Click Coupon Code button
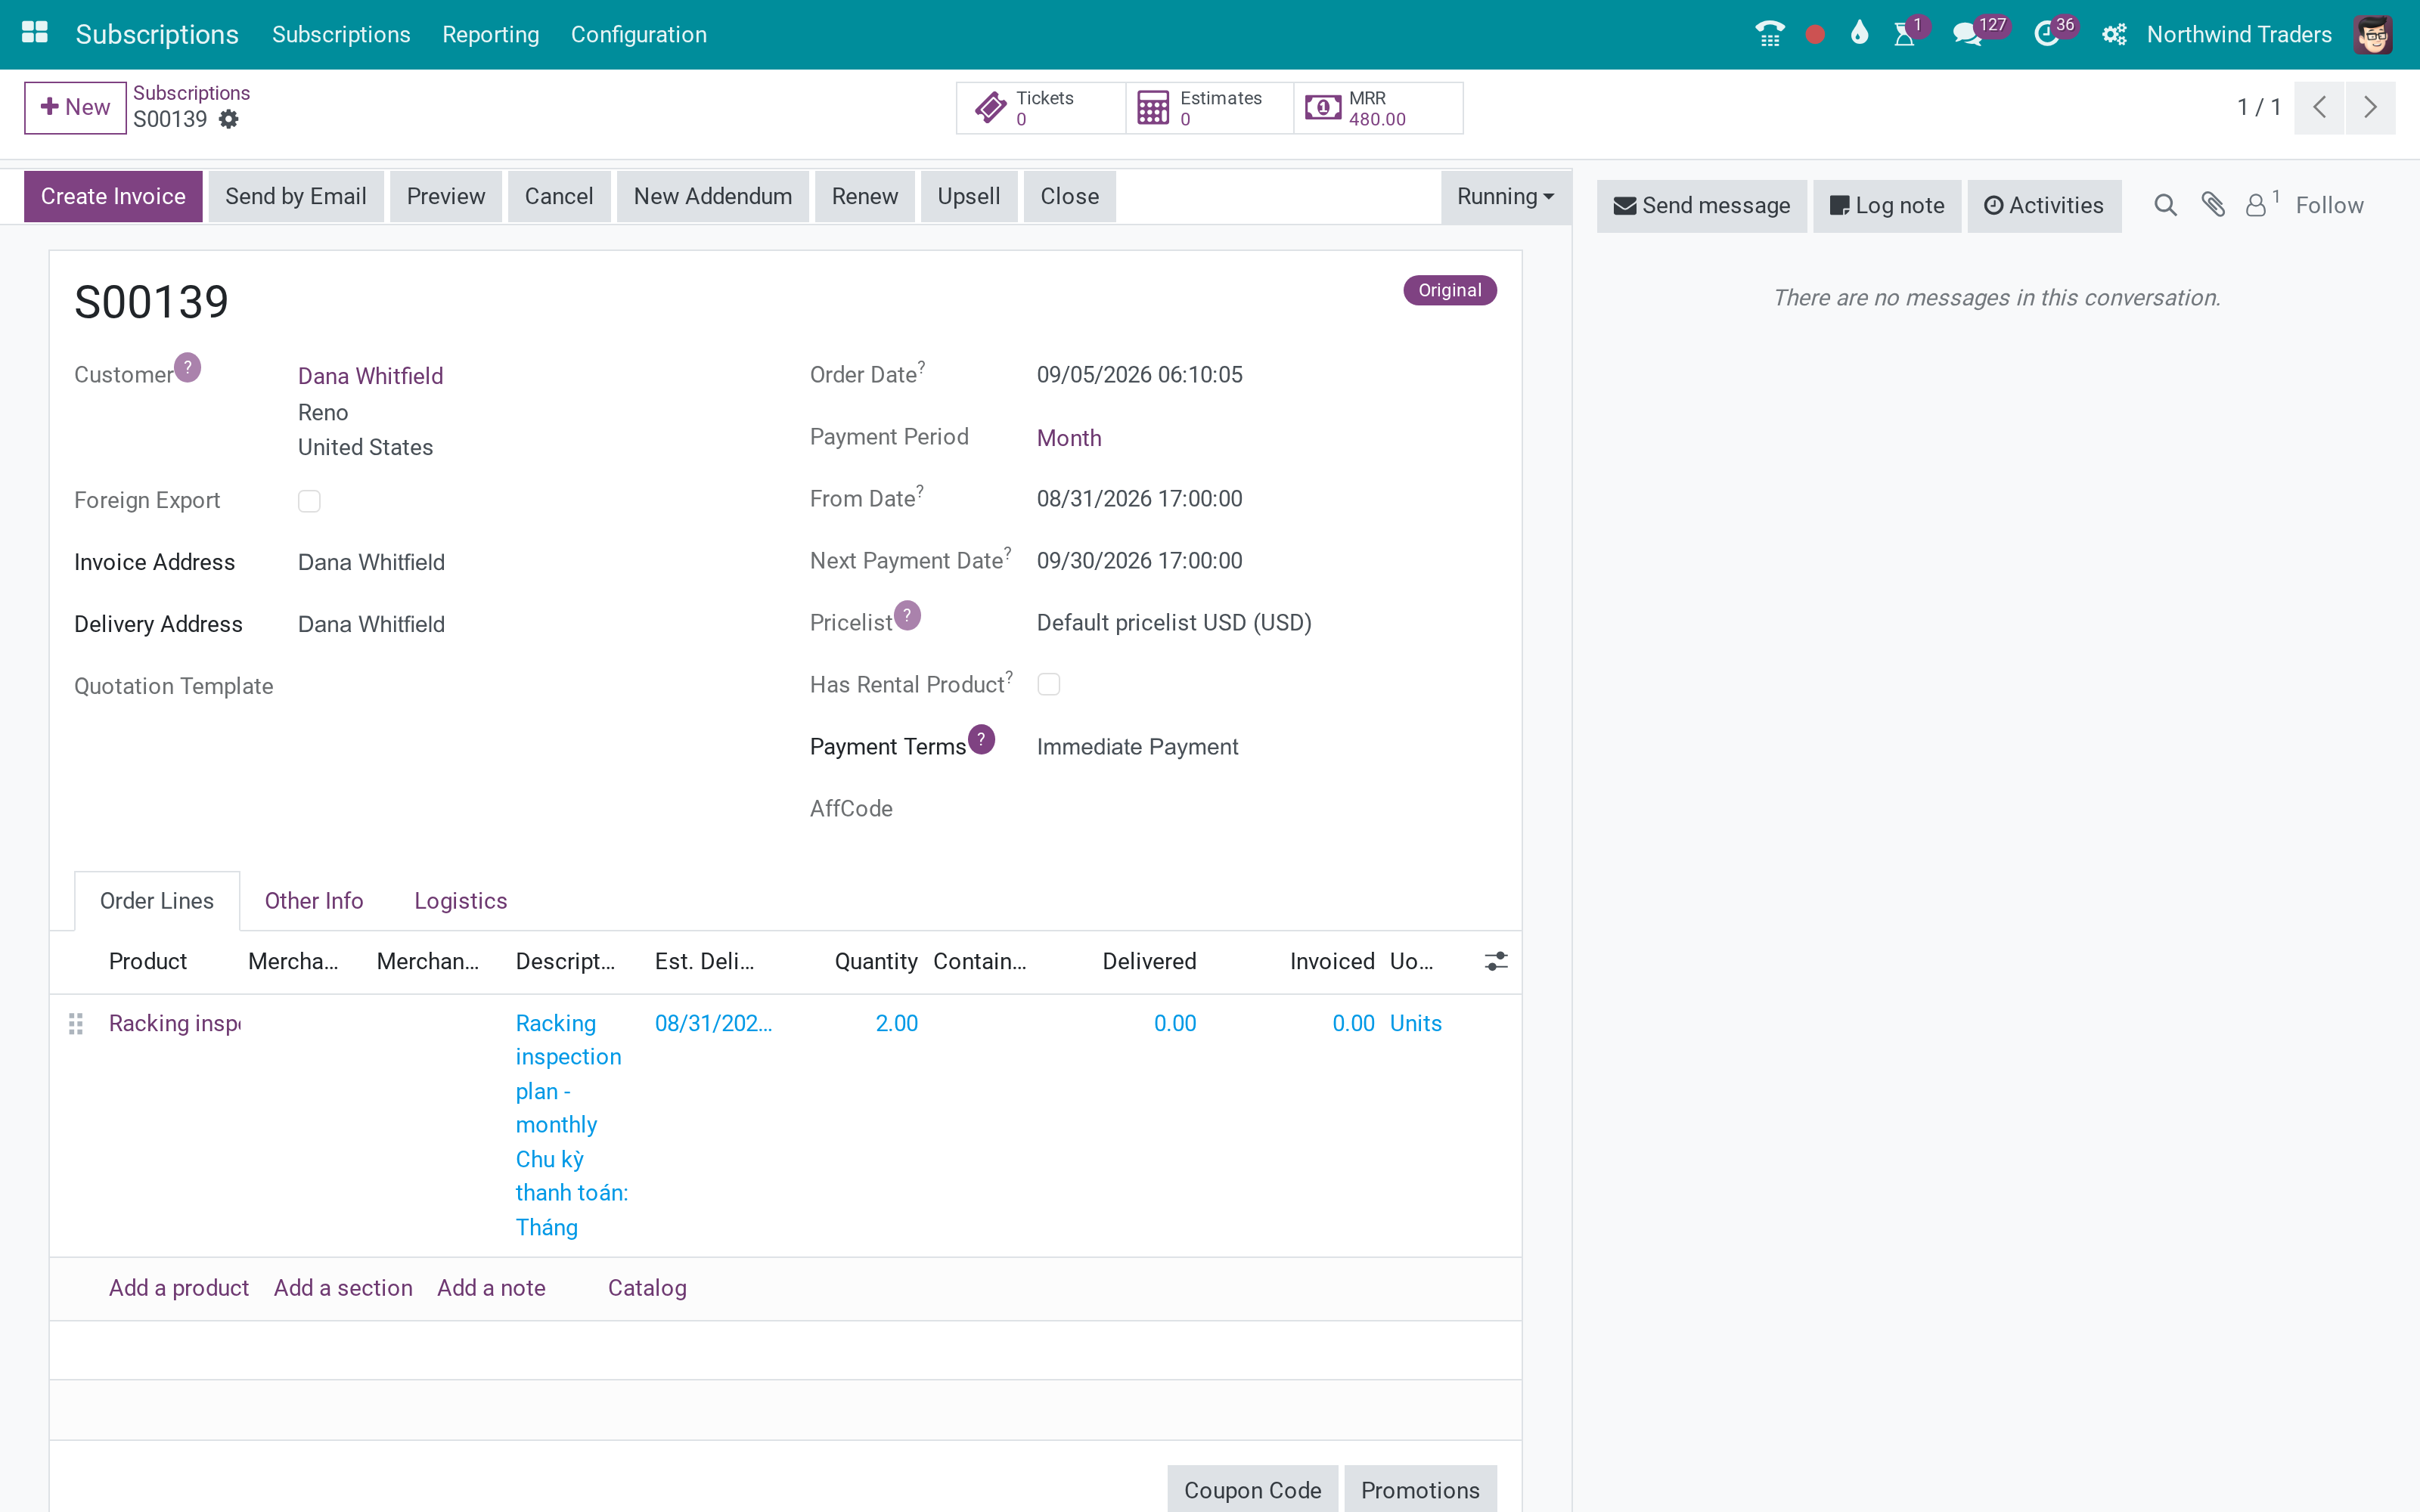This screenshot has height=1512, width=2420. [x=1252, y=1490]
